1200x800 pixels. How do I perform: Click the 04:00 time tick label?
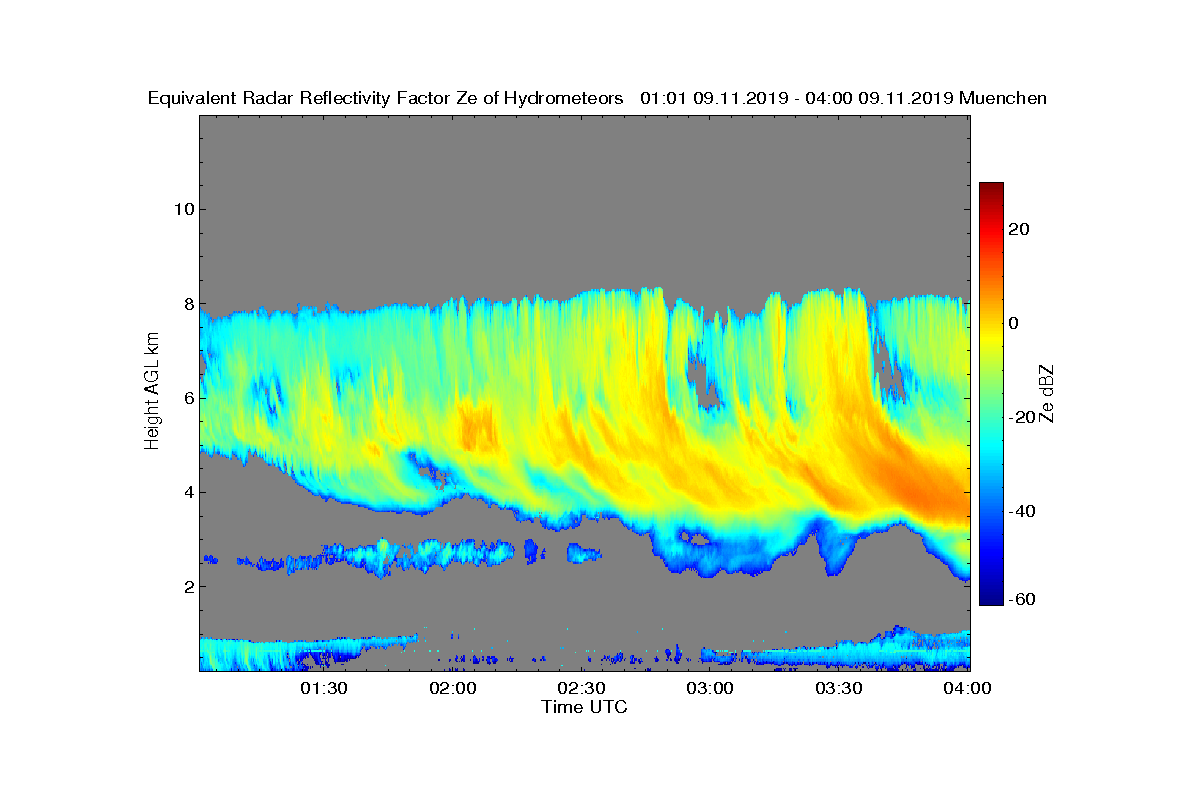(970, 689)
